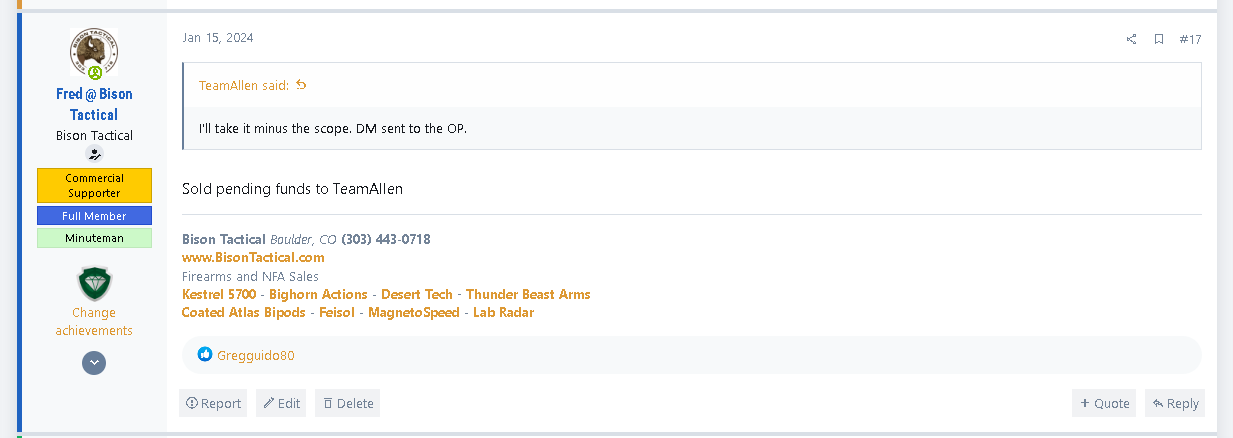The width and height of the screenshot is (1233, 438).
Task: Add the post to multi-quote with Quote
Action: [x=1104, y=403]
